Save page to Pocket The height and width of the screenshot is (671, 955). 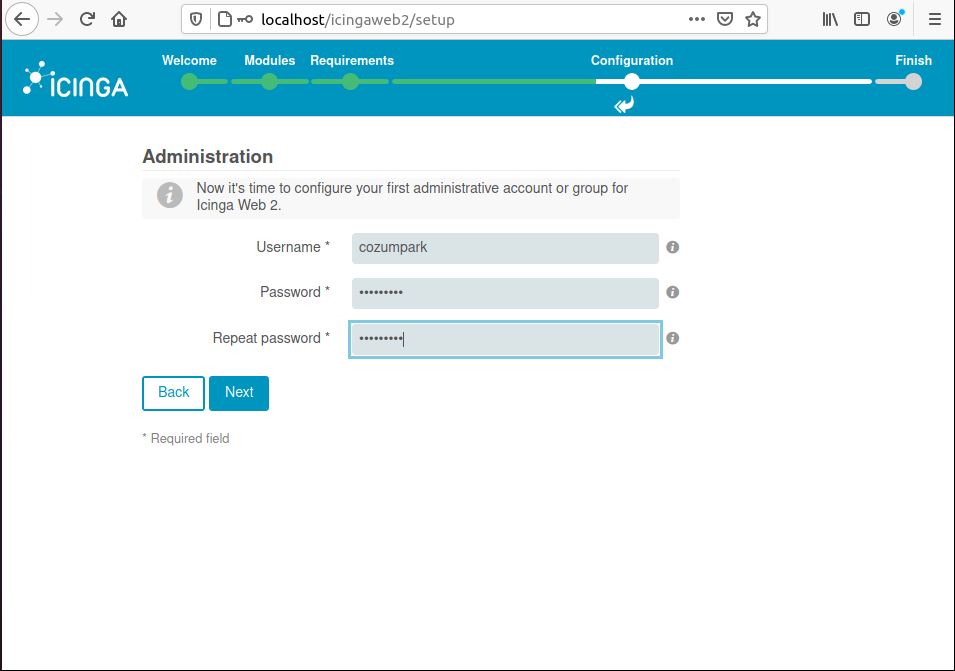click(x=725, y=19)
